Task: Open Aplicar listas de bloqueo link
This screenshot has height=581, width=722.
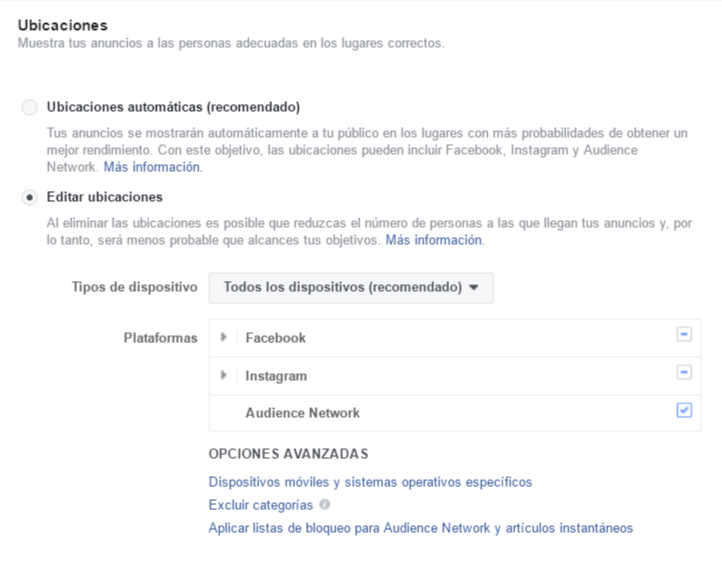Action: 420,528
